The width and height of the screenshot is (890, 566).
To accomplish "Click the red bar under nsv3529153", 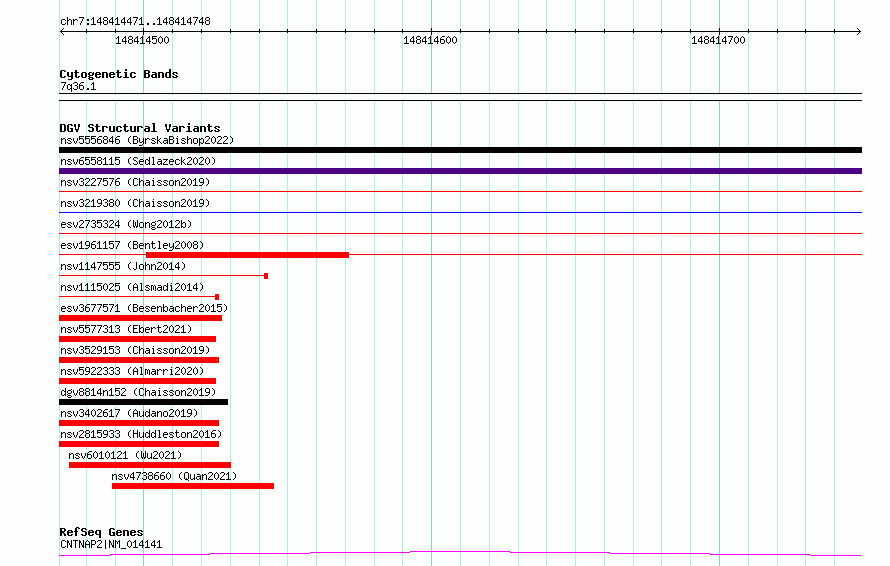I will [139, 360].
